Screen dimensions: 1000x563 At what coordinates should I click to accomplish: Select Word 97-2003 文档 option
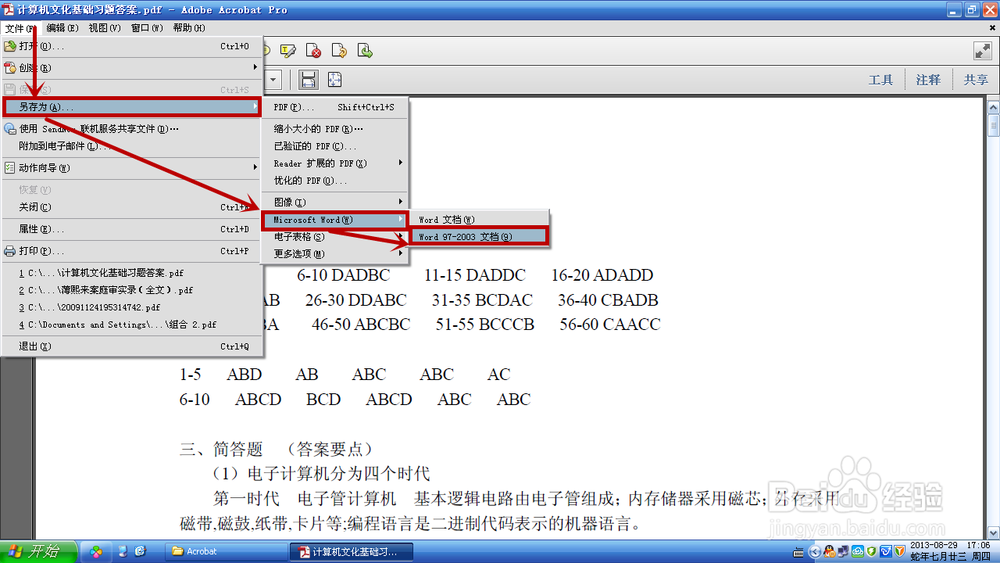[x=479, y=237]
